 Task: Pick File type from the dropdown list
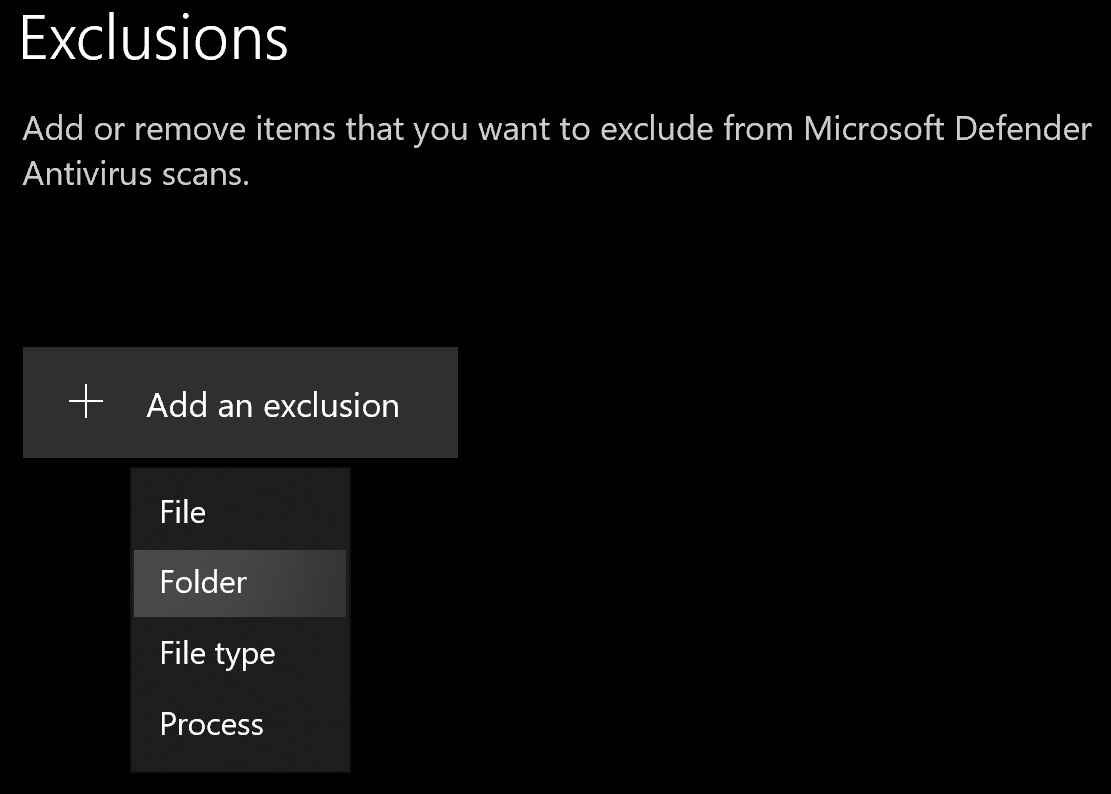click(x=217, y=654)
